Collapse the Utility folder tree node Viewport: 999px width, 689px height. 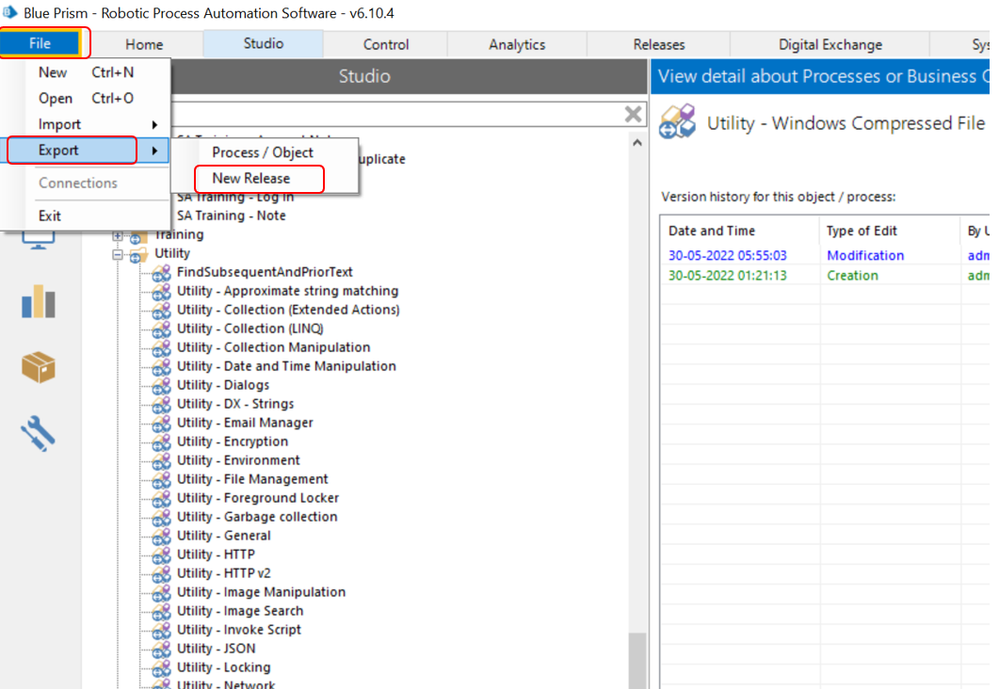click(118, 254)
